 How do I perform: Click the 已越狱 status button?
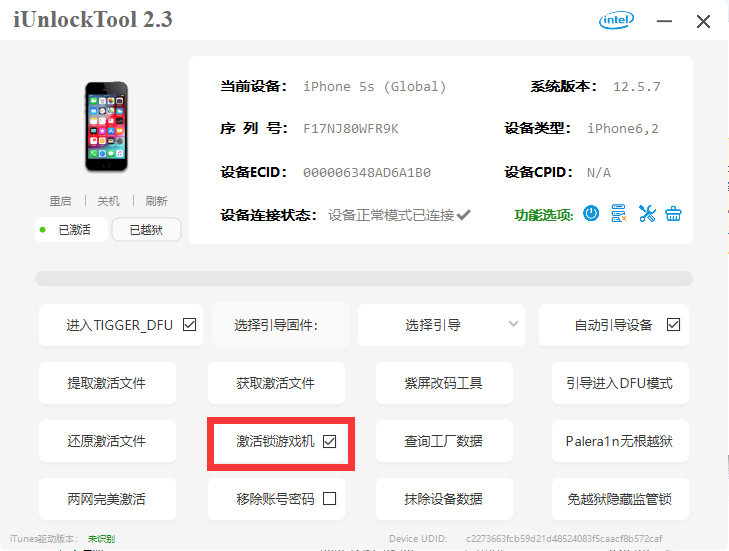(x=146, y=230)
